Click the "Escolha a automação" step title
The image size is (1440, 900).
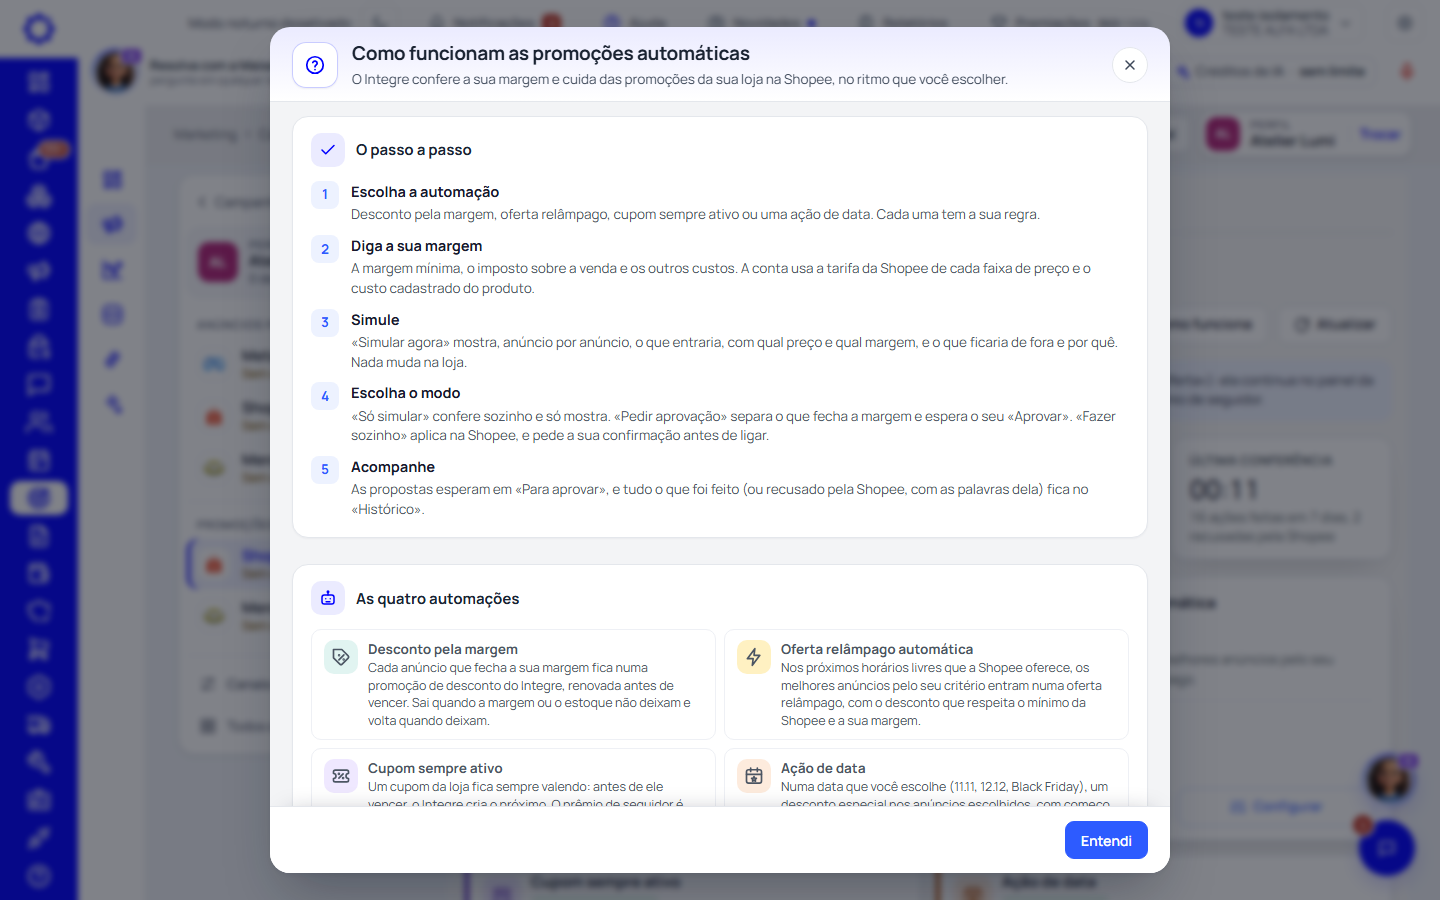(x=425, y=192)
